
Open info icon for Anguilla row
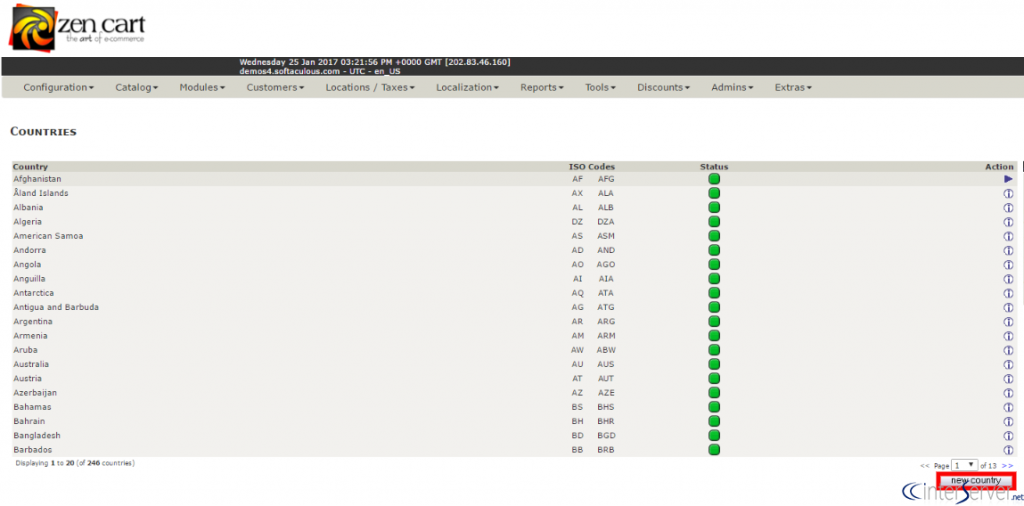click(x=1008, y=279)
